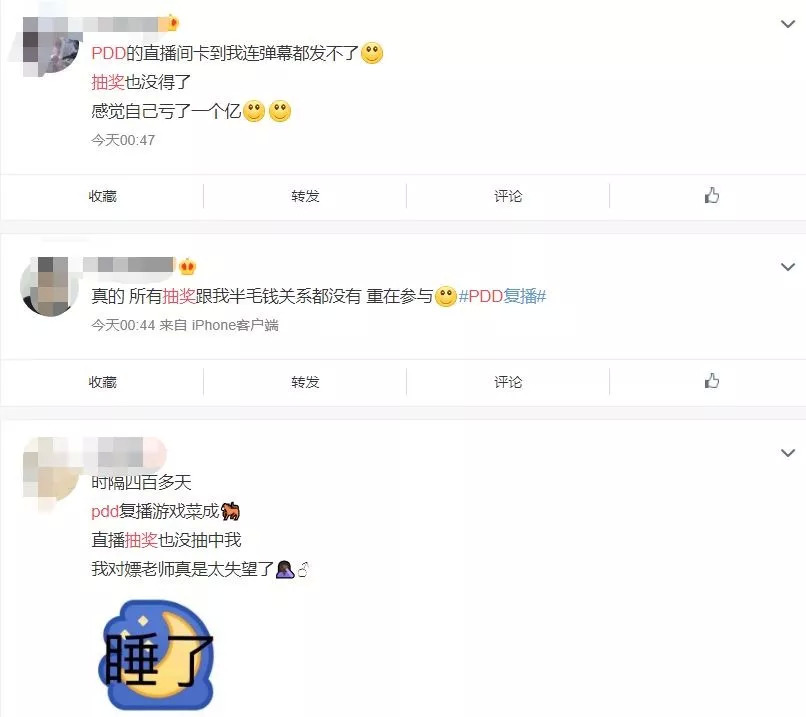Image resolution: width=806 pixels, height=717 pixels.
Task: Click 转发 under the first post
Action: 305,196
